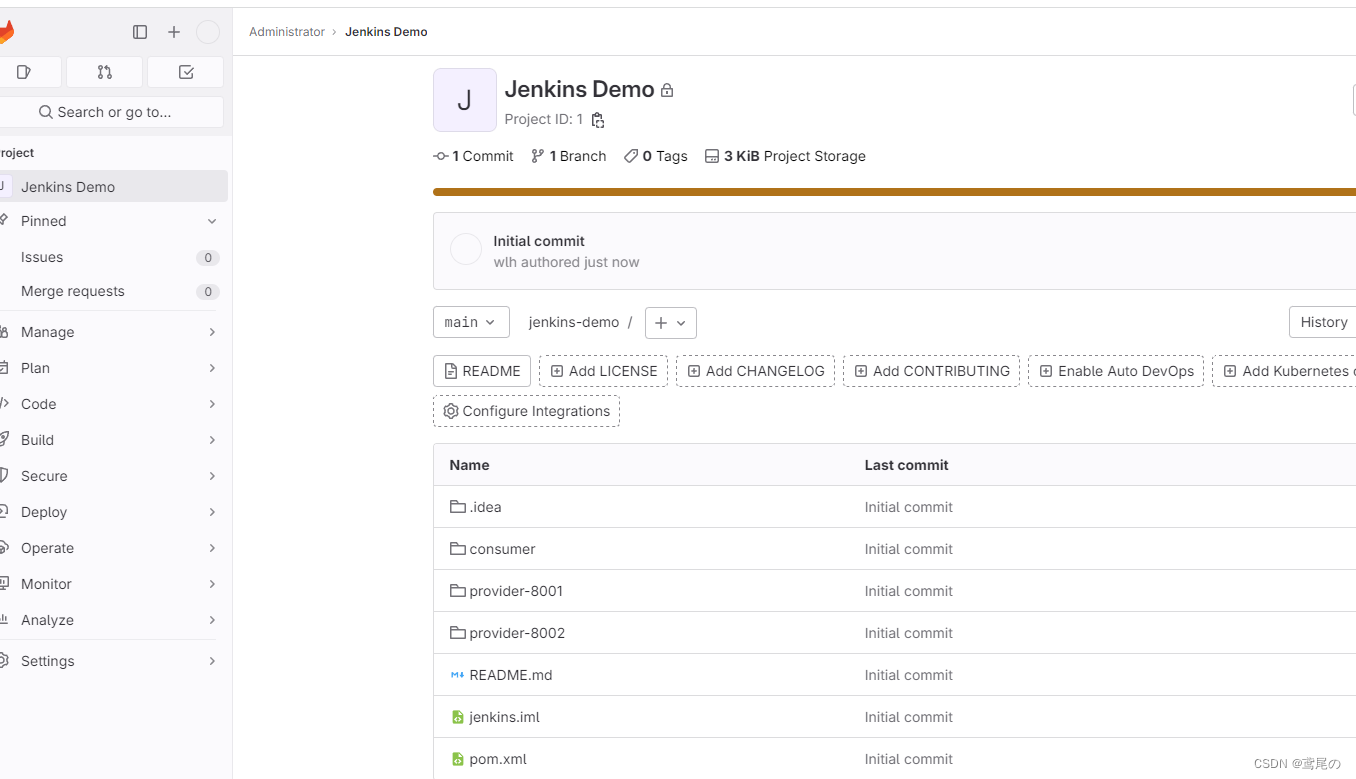
Task: Open the add file plus dropdown
Action: pyautogui.click(x=671, y=323)
